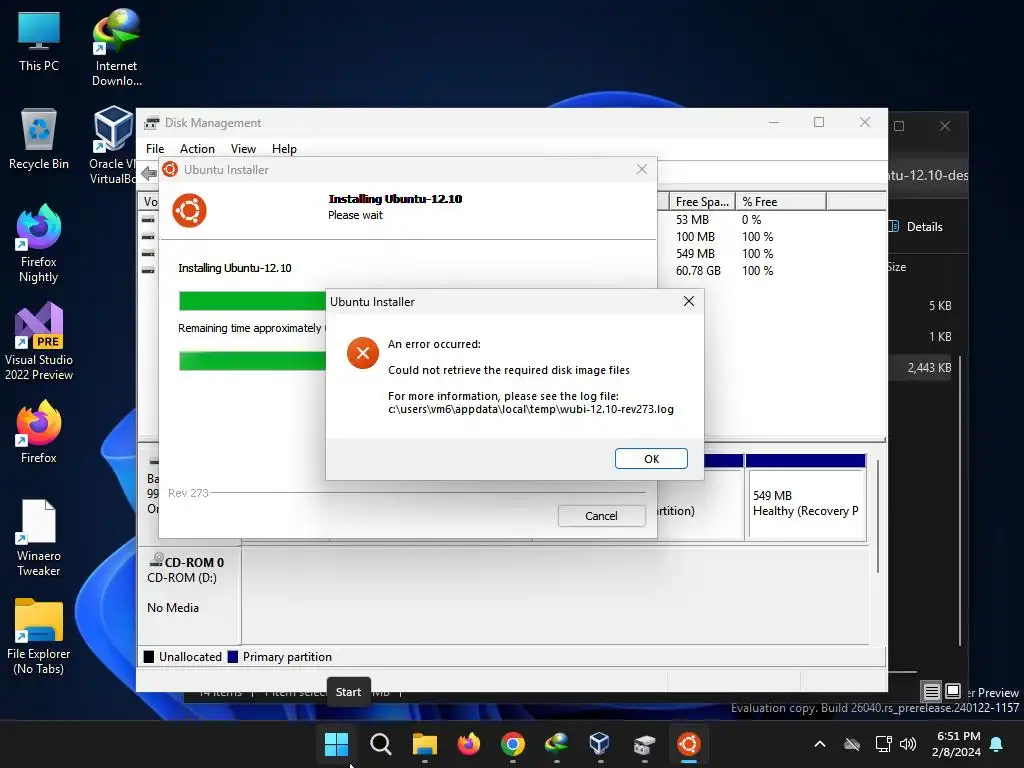Click the network icon in system tray
The width and height of the screenshot is (1024, 768).
click(x=883, y=744)
